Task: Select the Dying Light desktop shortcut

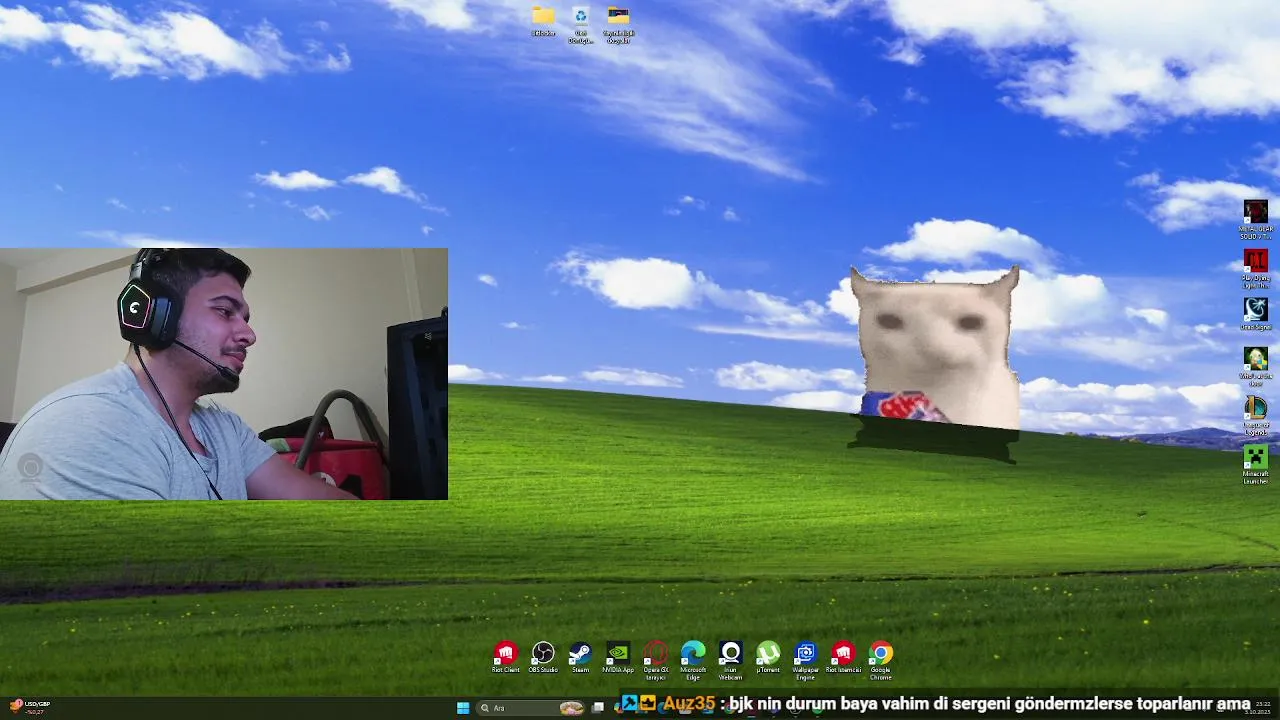Action: click(x=1256, y=268)
